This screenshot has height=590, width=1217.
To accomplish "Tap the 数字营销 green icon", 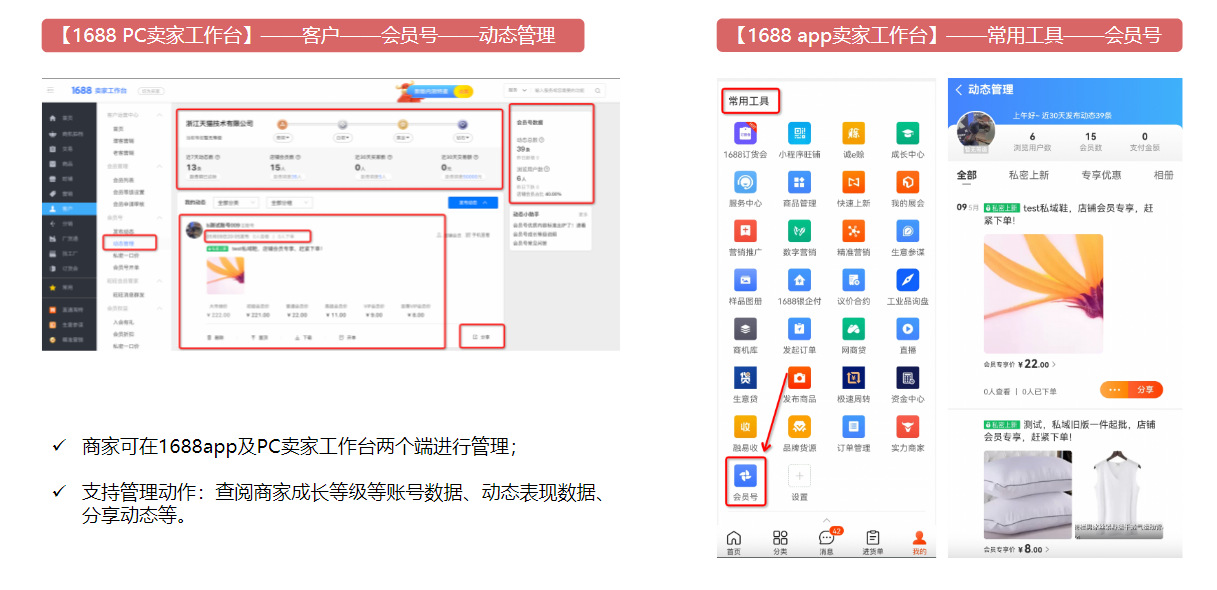I will pos(799,231).
